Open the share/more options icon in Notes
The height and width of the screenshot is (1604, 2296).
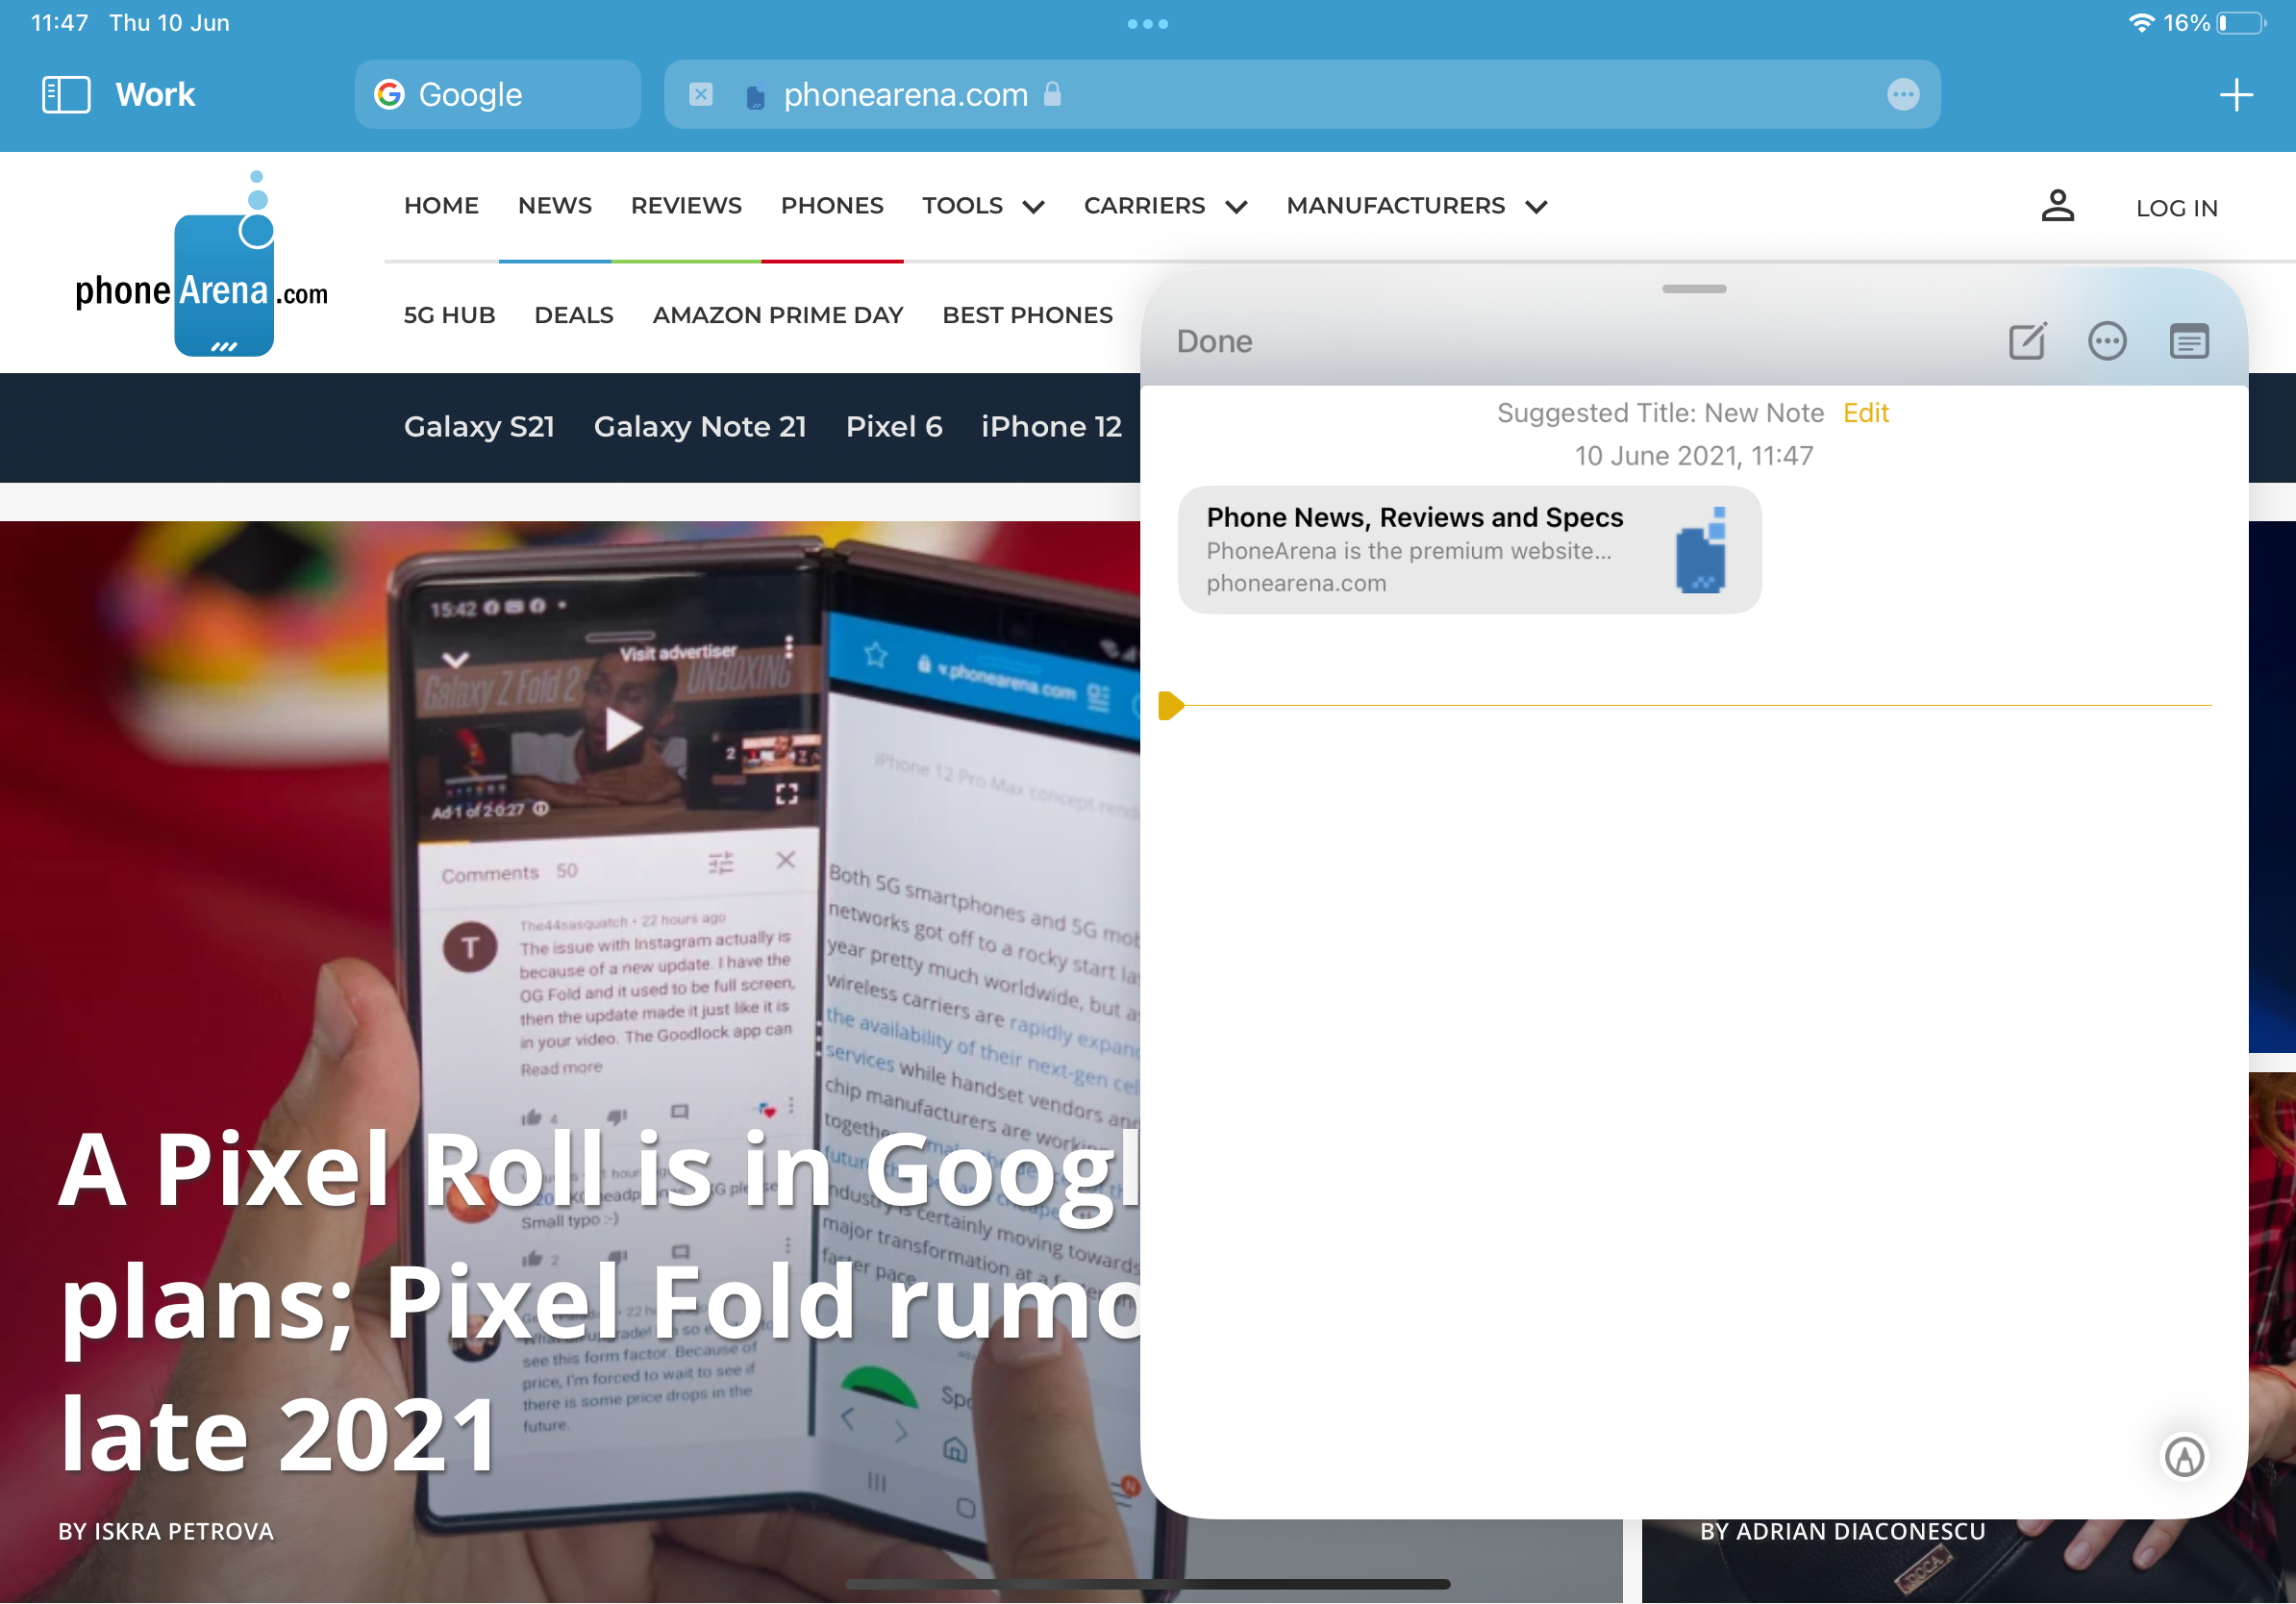click(x=2108, y=340)
